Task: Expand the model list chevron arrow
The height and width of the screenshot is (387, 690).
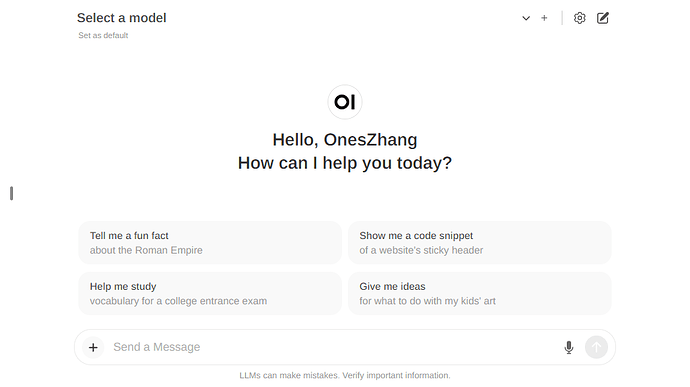Action: 526,18
